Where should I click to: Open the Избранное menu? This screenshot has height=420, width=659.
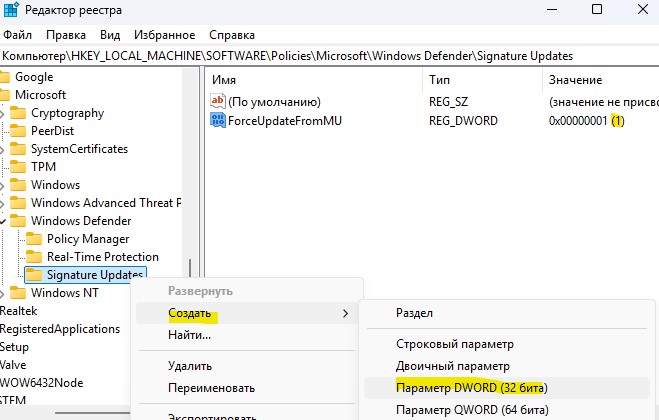click(164, 35)
